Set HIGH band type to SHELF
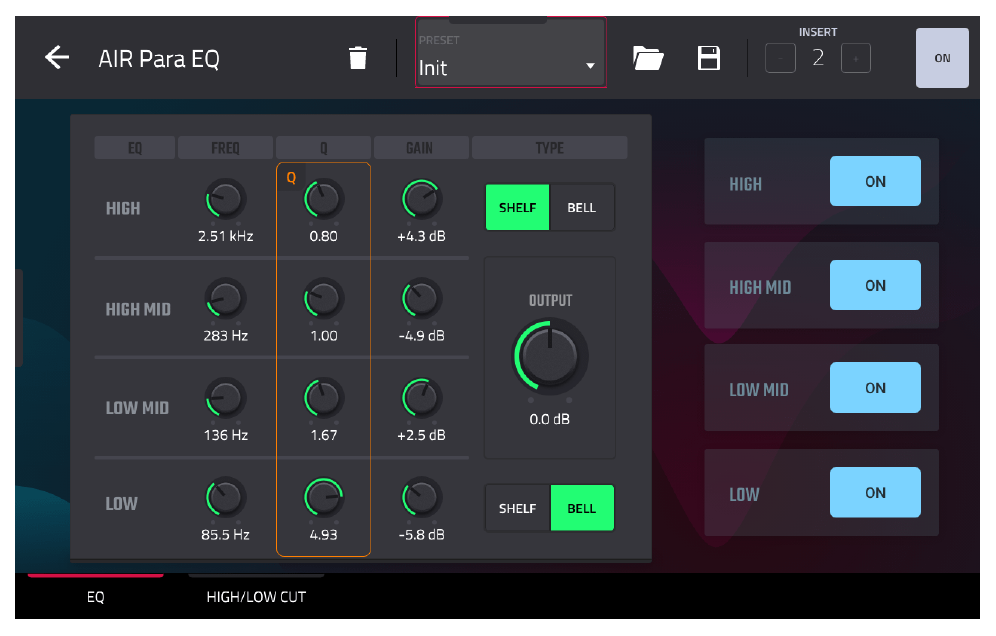 [517, 208]
